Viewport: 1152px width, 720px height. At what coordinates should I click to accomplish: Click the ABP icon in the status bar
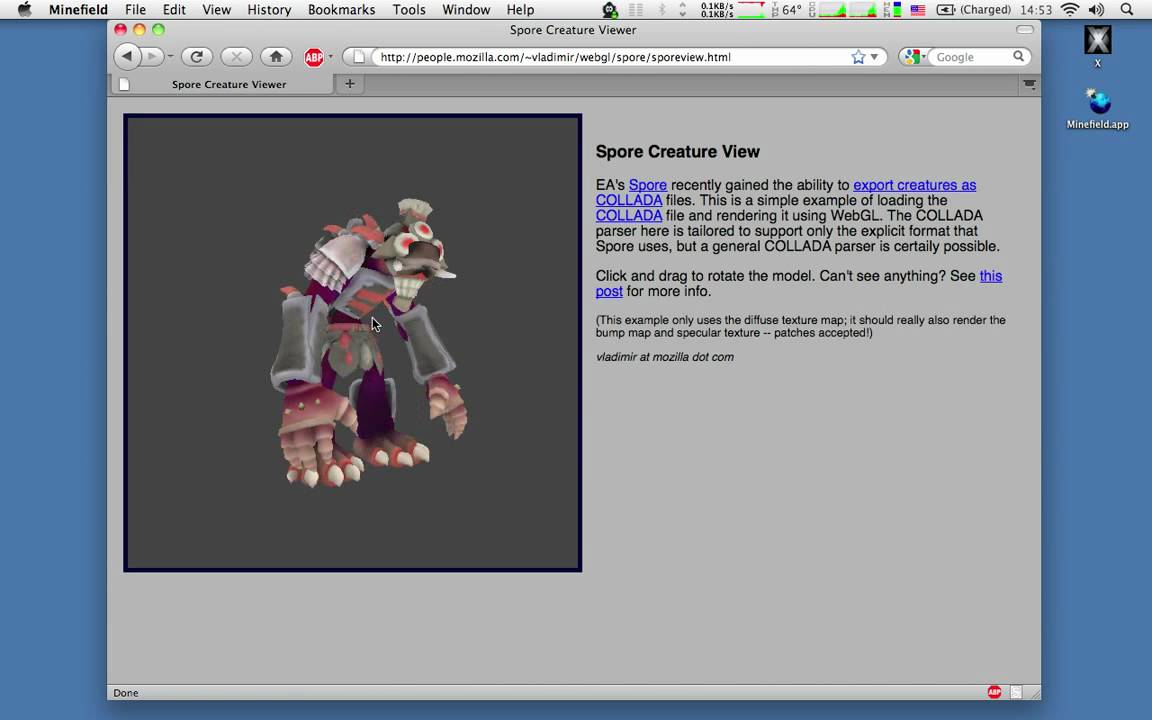pos(994,692)
